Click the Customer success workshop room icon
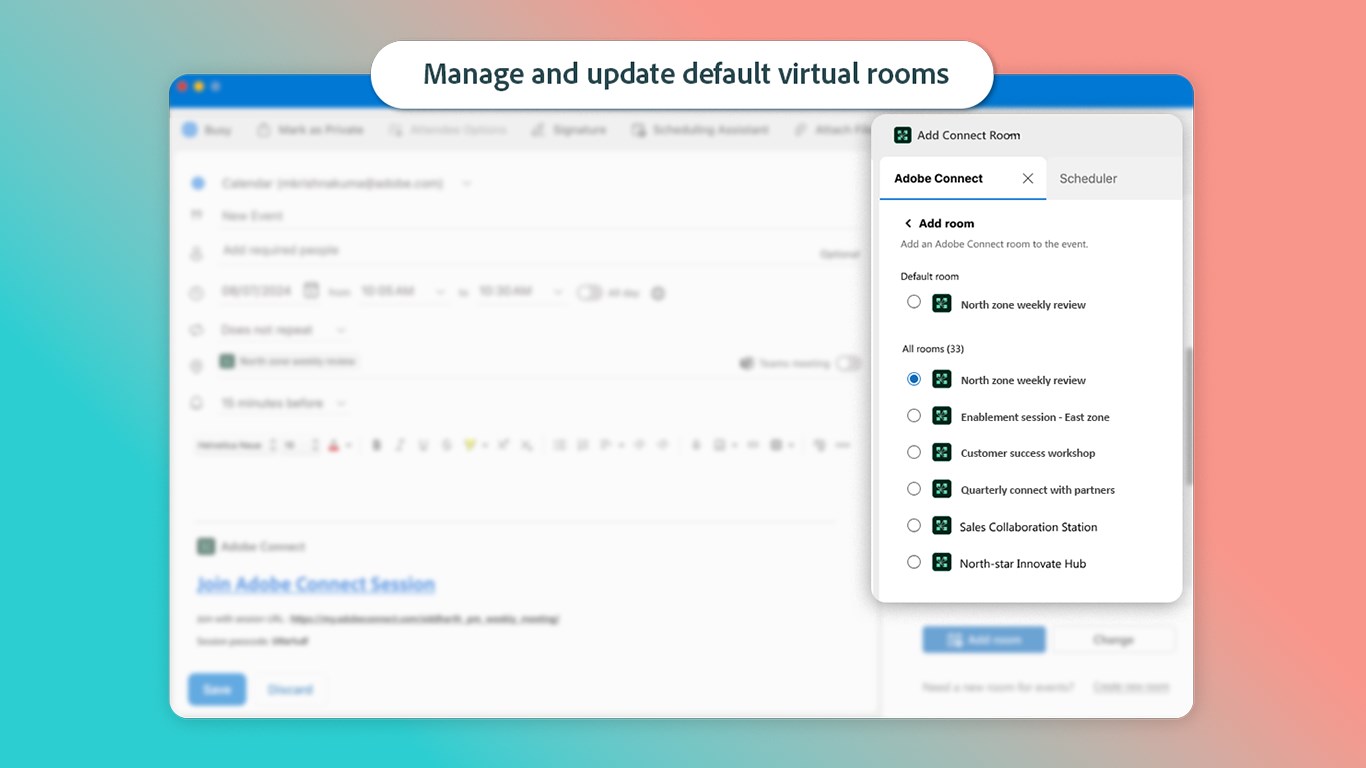The image size is (1366, 768). pos(941,453)
